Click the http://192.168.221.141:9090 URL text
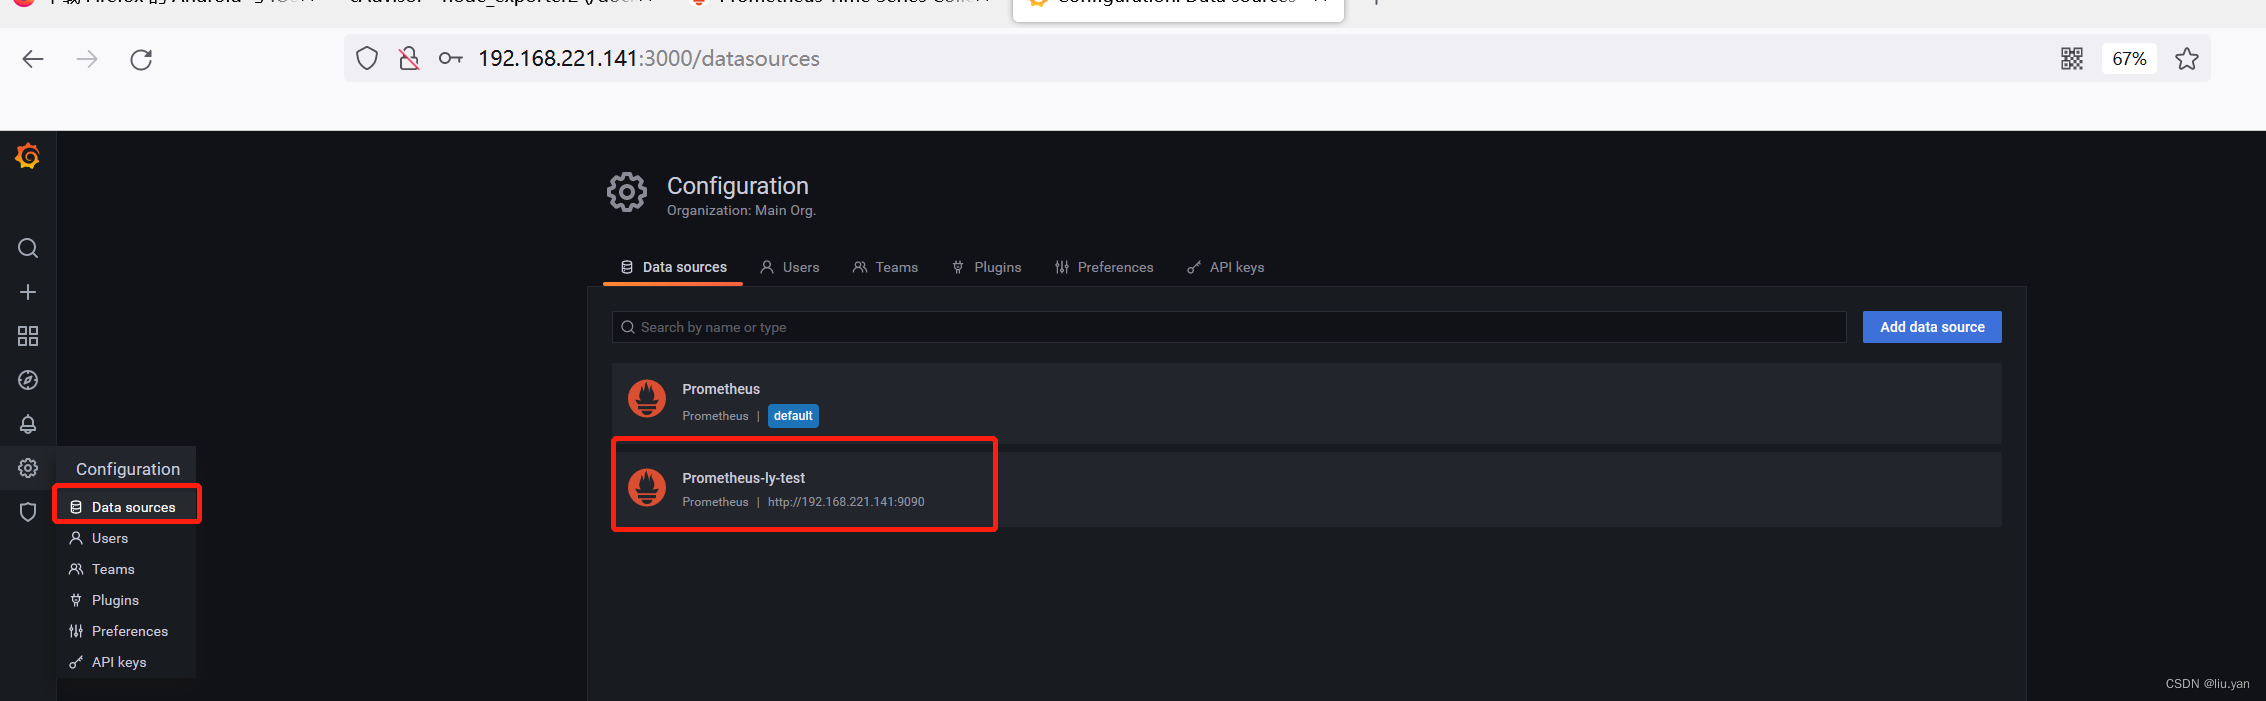2266x701 pixels. tap(846, 502)
